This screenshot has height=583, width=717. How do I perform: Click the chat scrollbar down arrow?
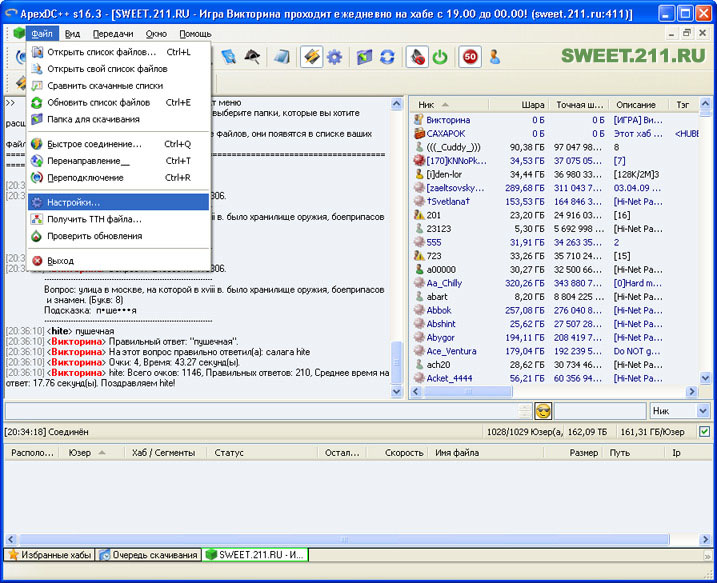(x=396, y=392)
